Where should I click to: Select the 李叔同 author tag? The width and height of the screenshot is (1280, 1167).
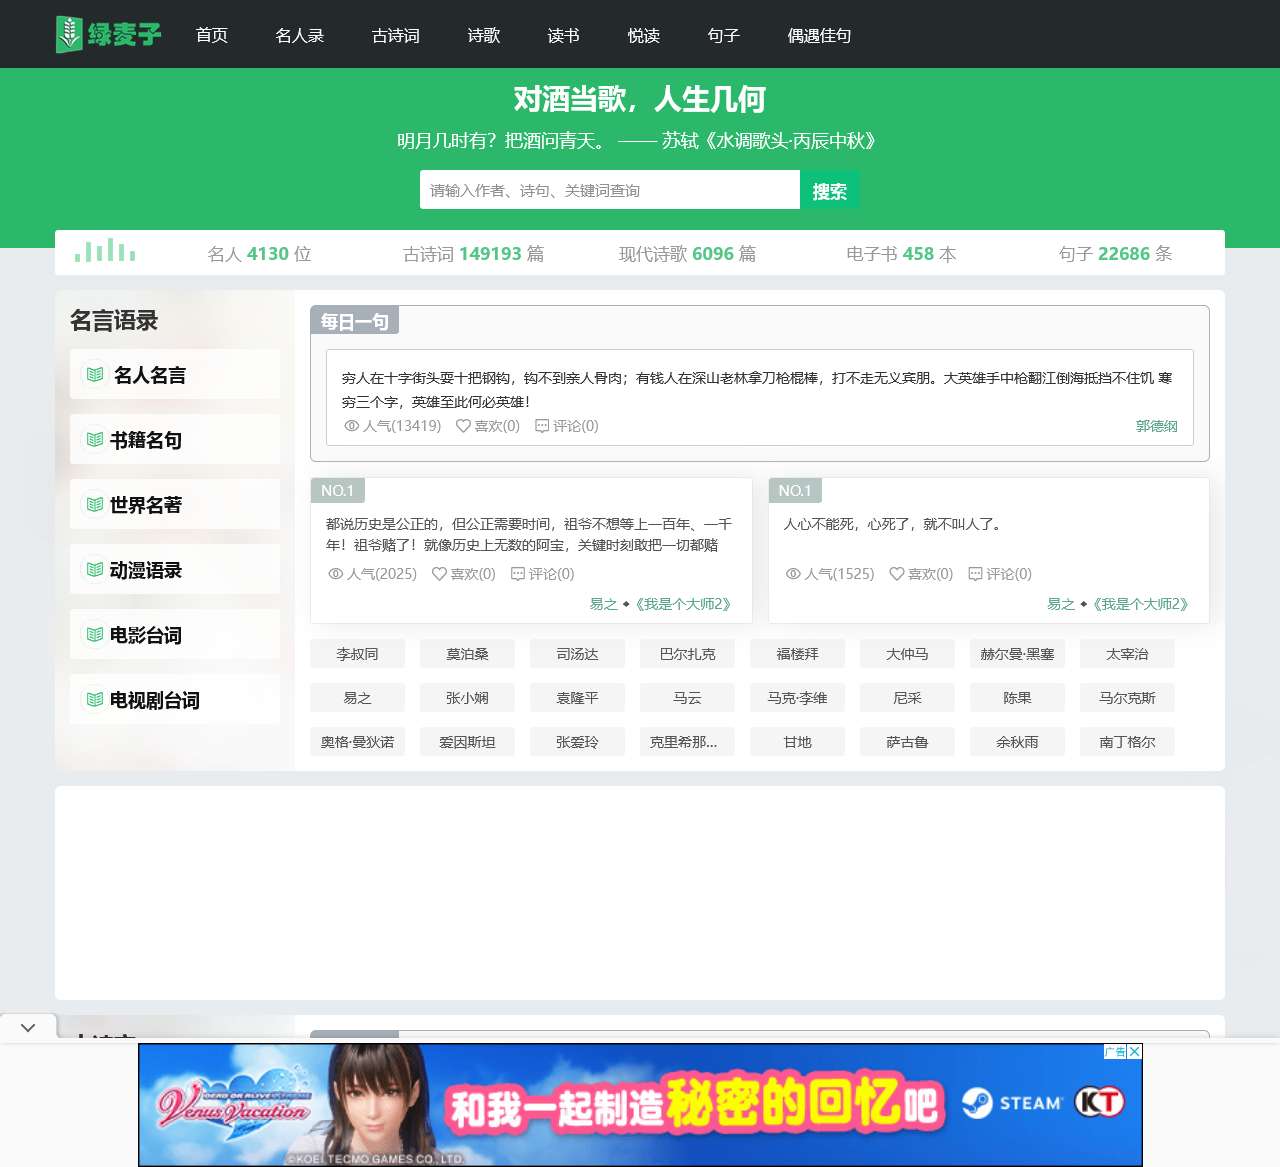click(x=357, y=654)
